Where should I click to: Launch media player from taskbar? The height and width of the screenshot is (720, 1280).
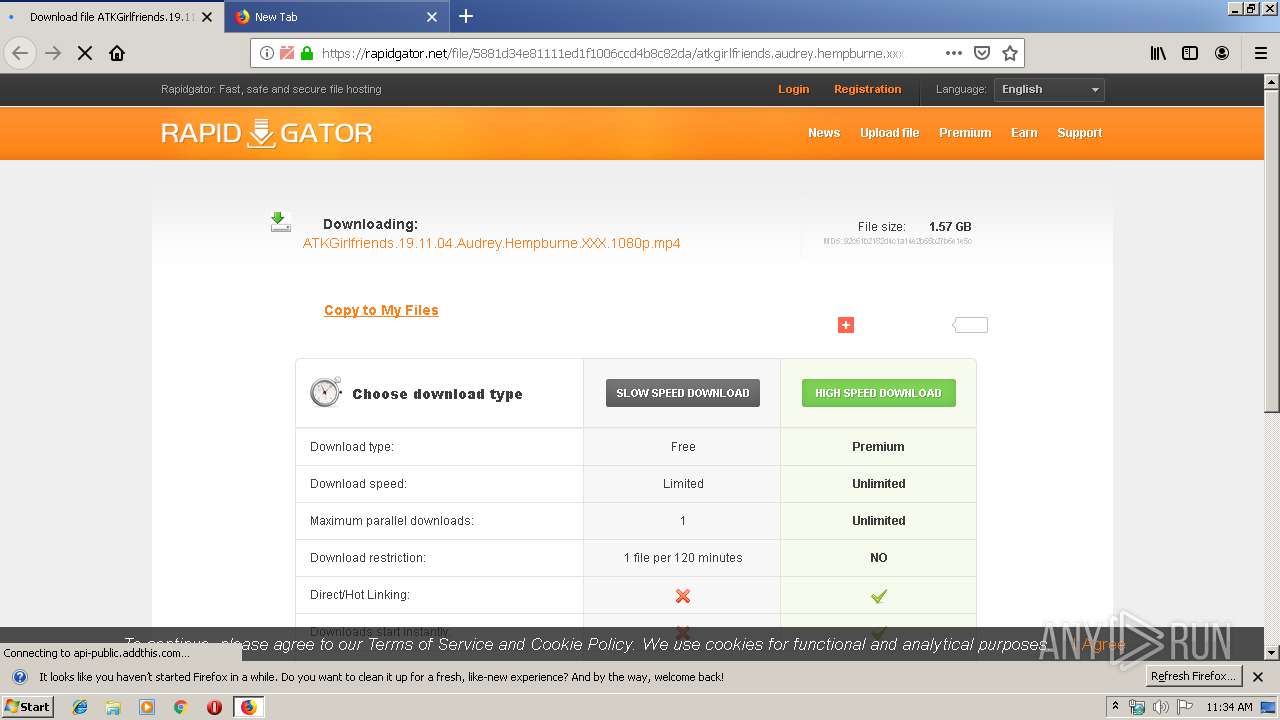[x=147, y=707]
